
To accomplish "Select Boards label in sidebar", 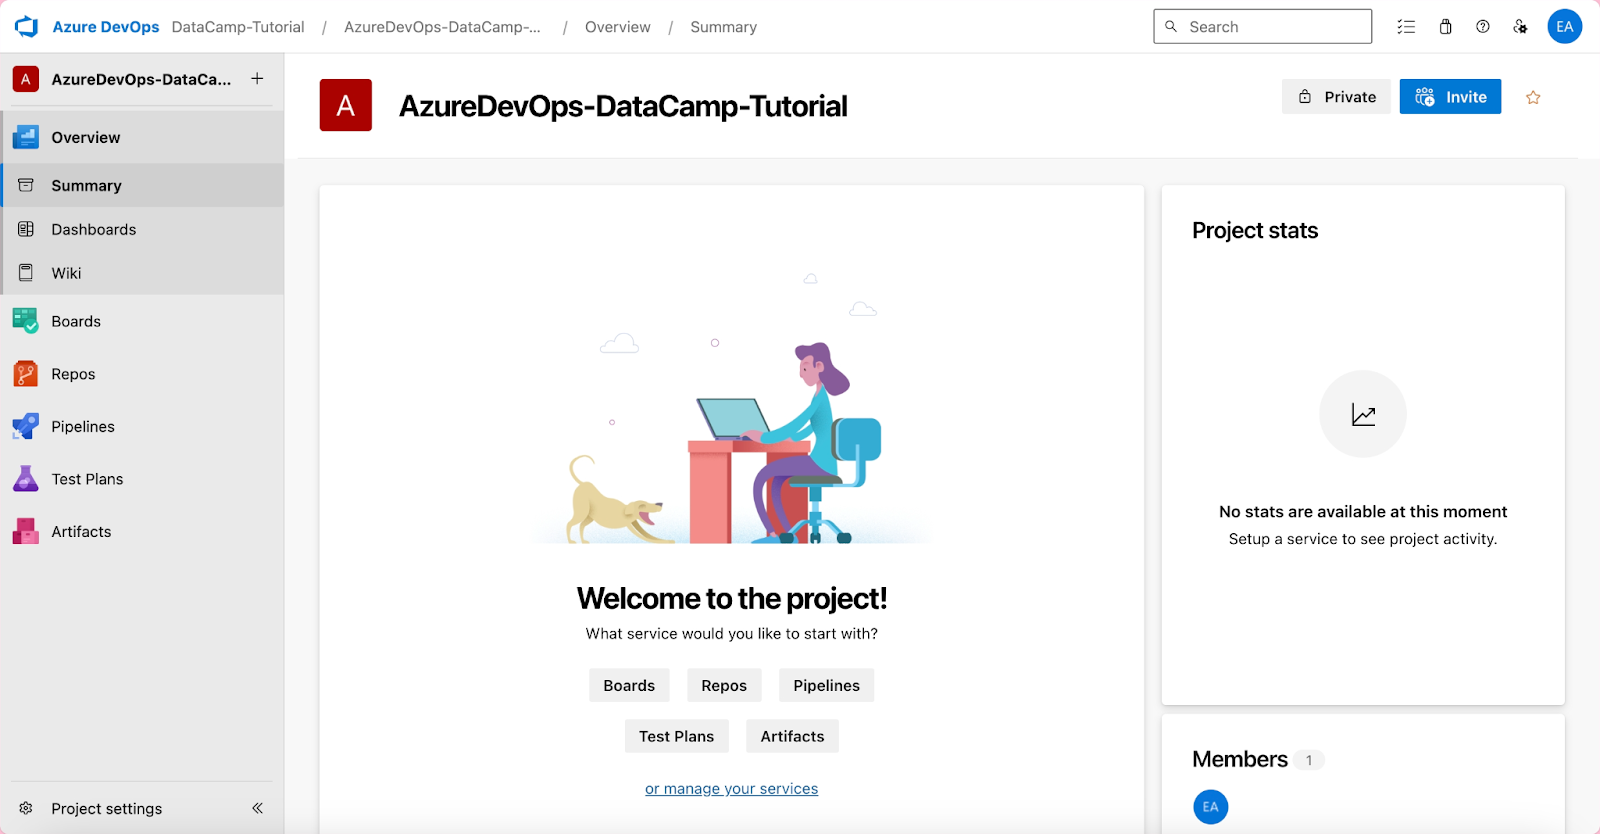I will 76,321.
